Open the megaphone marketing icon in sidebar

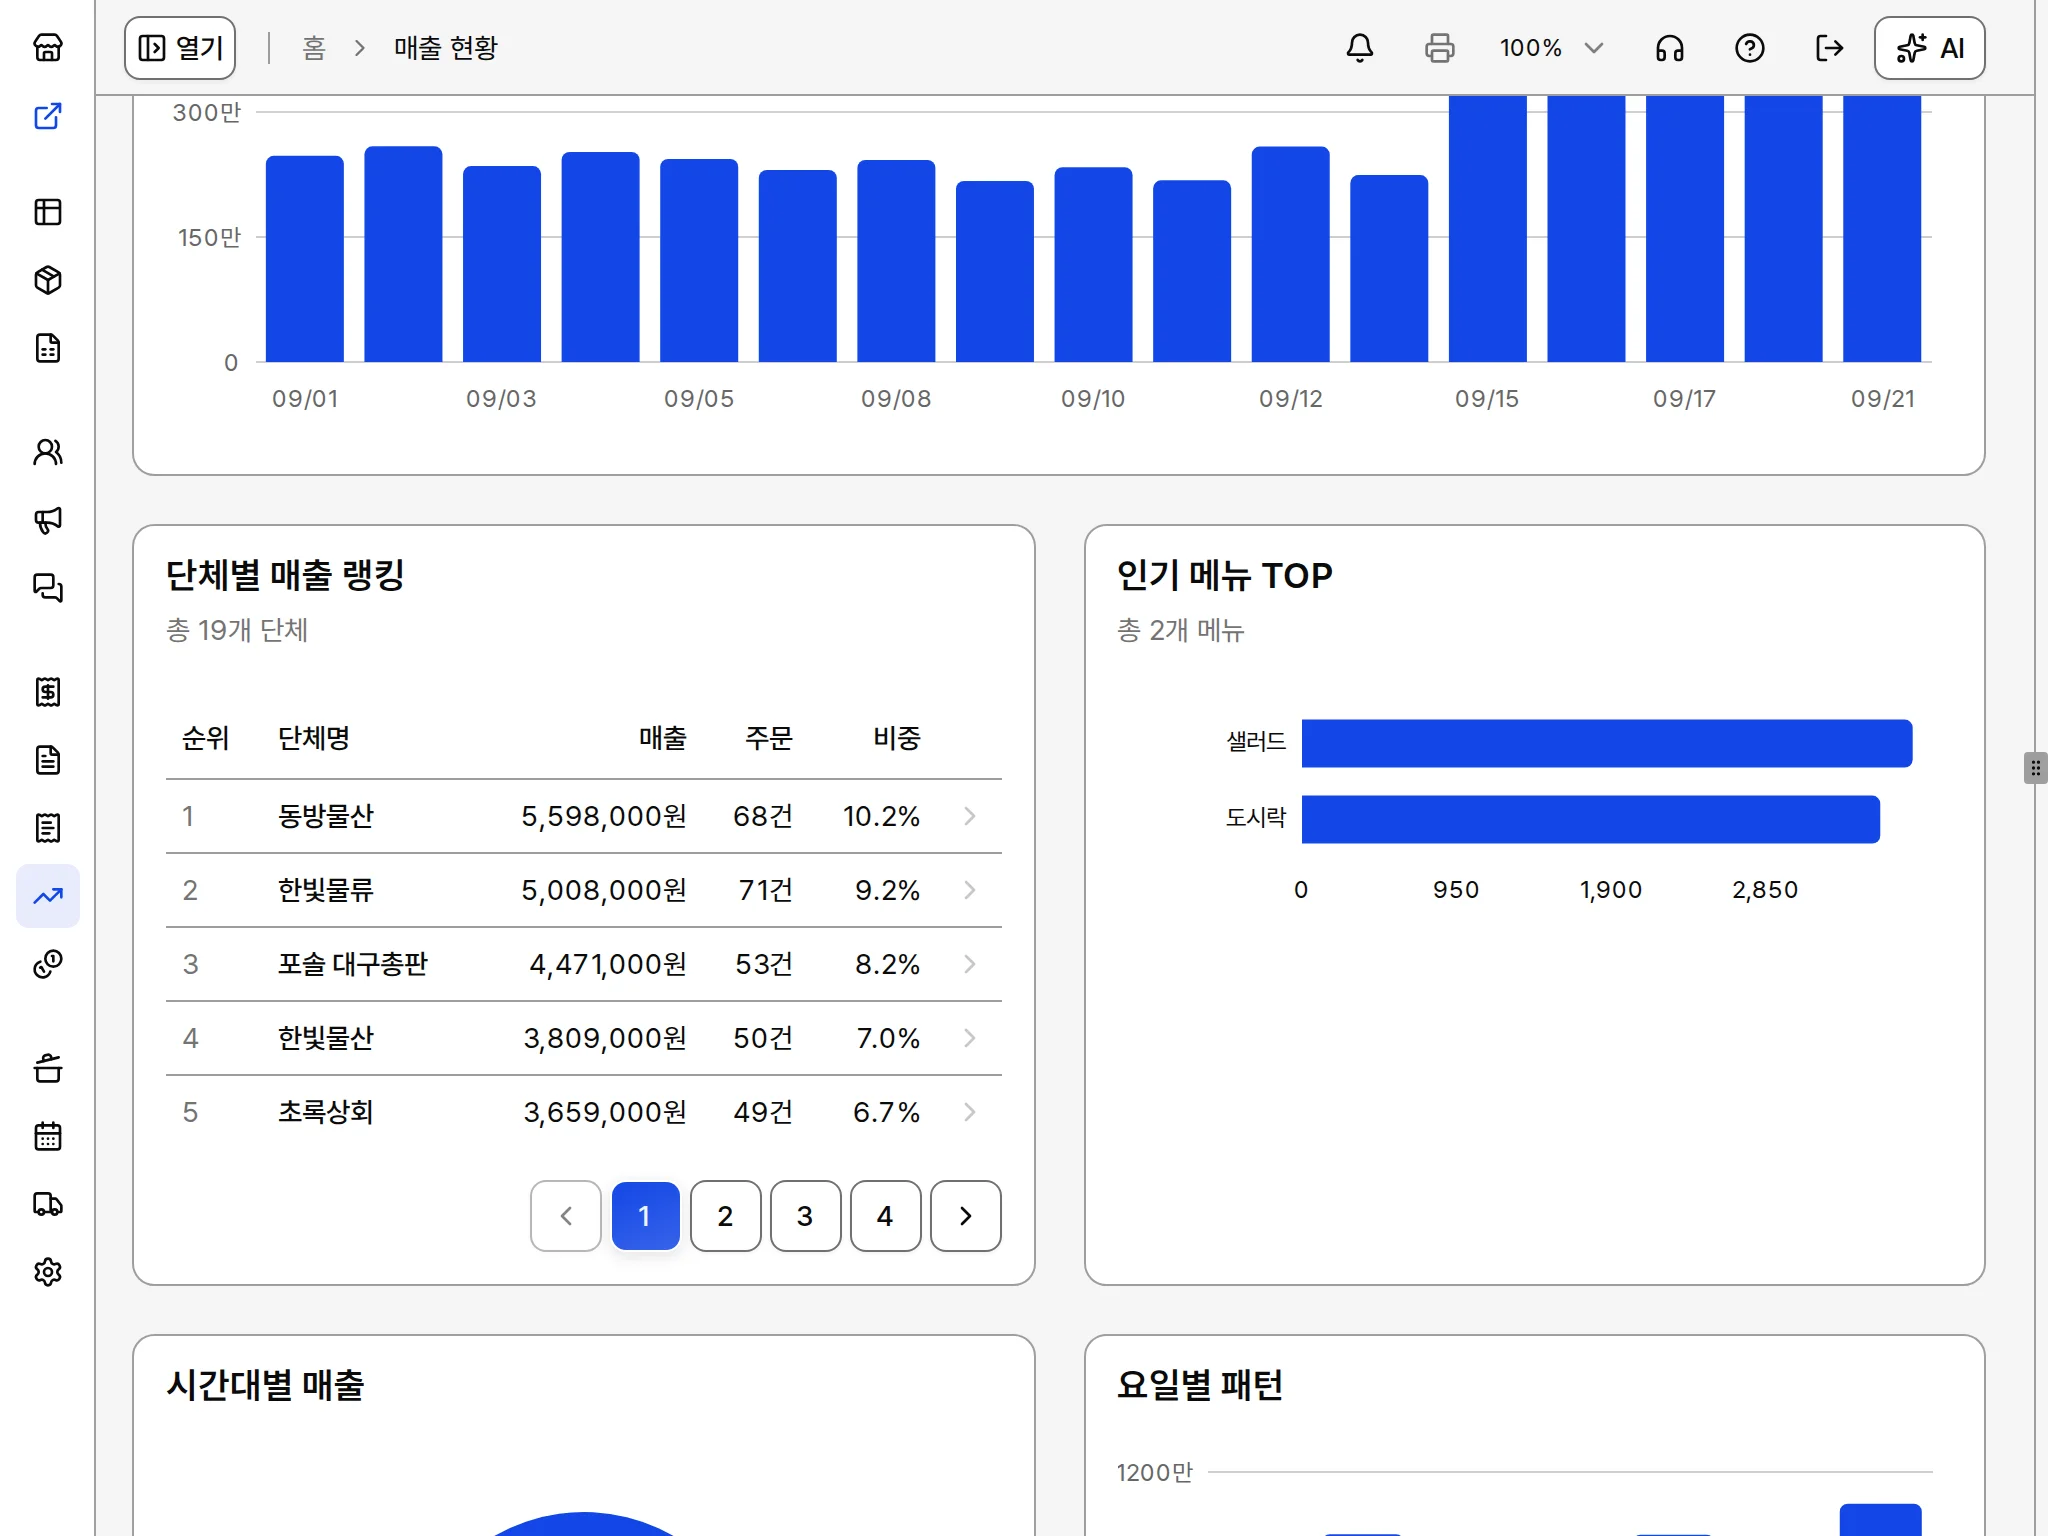click(48, 520)
